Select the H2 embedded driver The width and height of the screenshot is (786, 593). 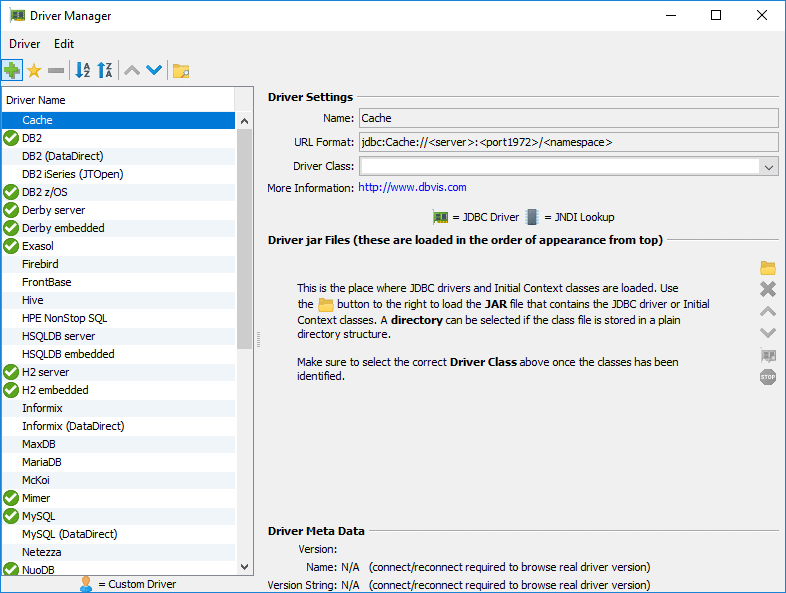tap(118, 390)
